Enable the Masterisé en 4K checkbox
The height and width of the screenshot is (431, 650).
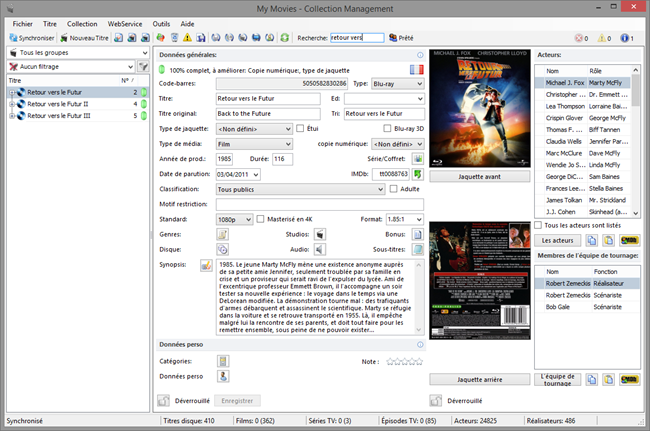[260, 219]
